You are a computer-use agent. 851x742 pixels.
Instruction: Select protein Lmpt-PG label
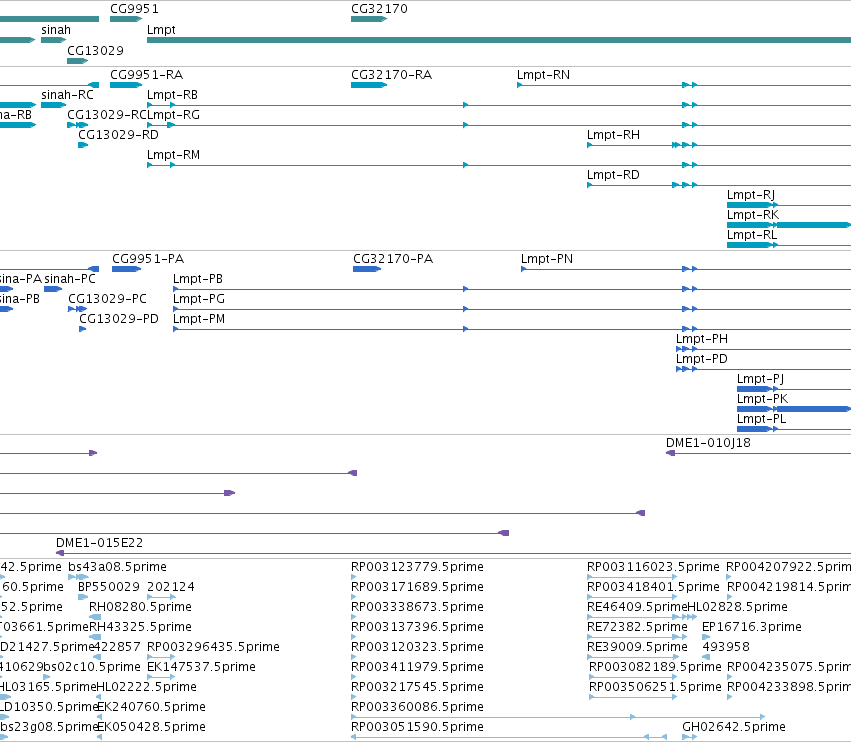click(199, 299)
